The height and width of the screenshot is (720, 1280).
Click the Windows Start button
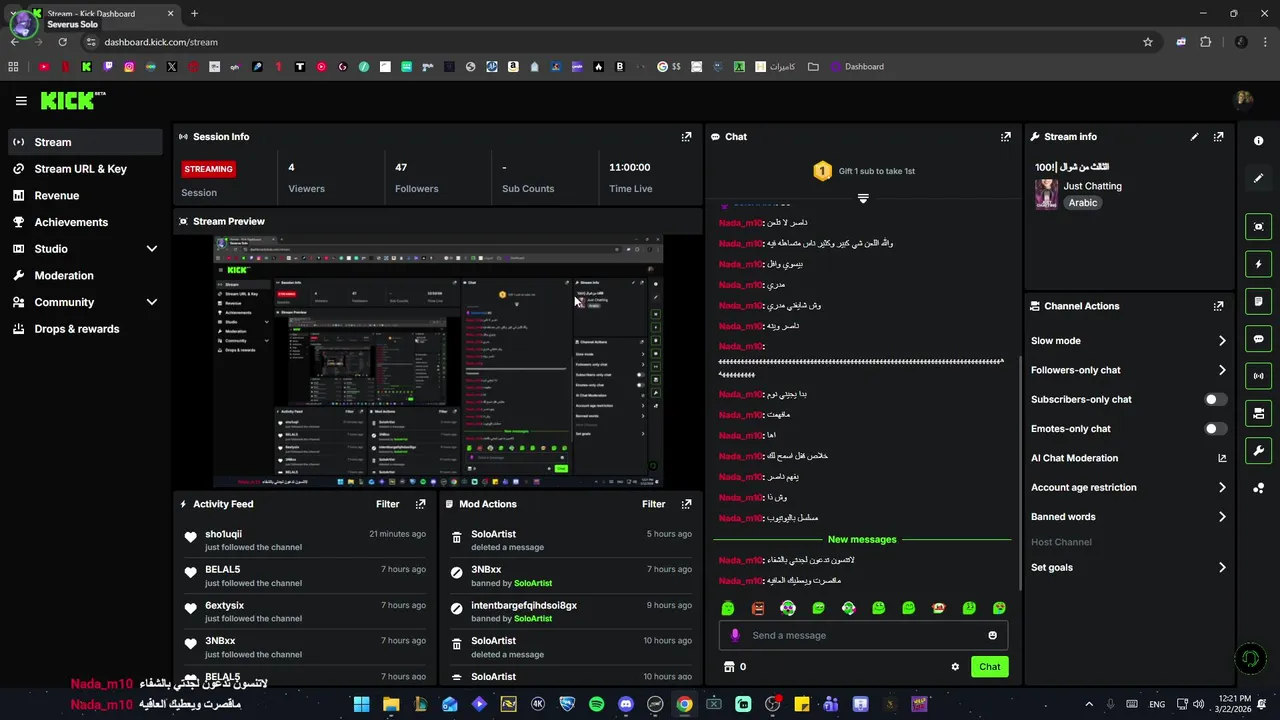click(362, 704)
